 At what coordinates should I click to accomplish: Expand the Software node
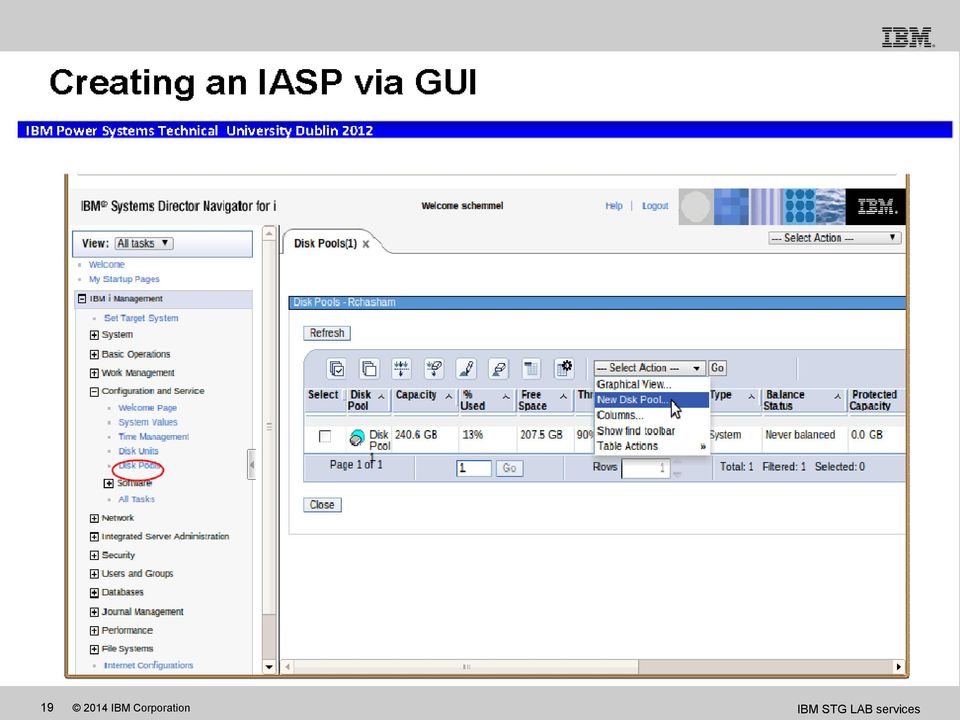click(109, 483)
